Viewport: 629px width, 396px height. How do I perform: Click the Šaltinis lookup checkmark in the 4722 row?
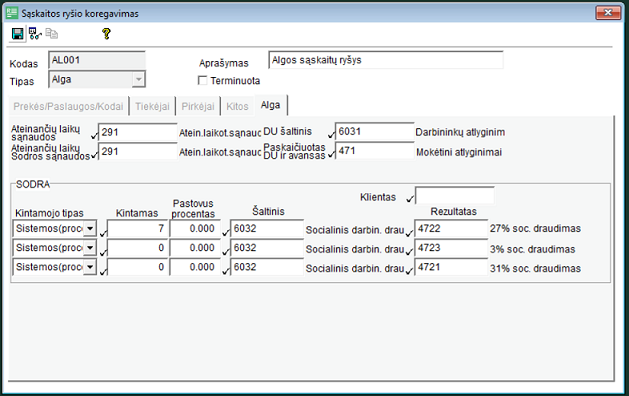point(226,232)
